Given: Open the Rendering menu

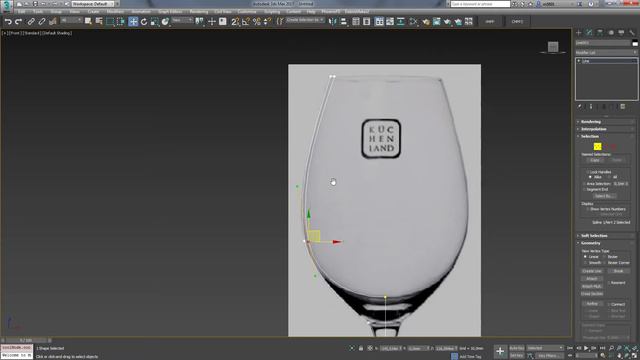Looking at the screenshot, I should 199,12.
